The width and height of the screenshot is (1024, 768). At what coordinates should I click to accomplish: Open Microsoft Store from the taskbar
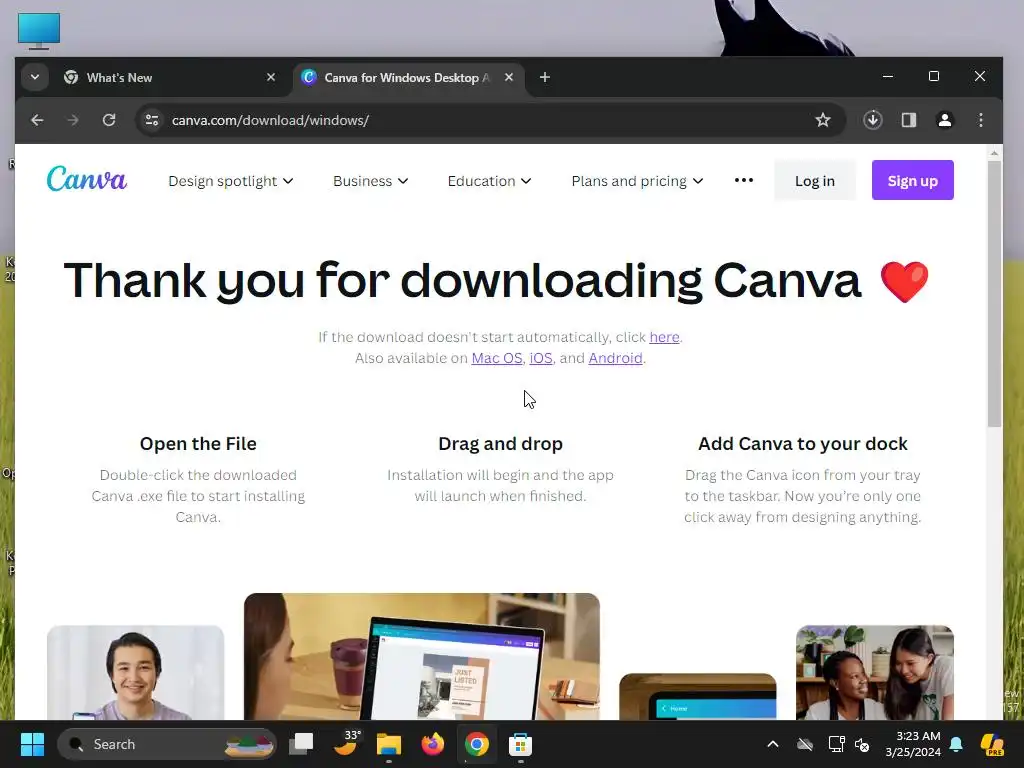coord(520,744)
